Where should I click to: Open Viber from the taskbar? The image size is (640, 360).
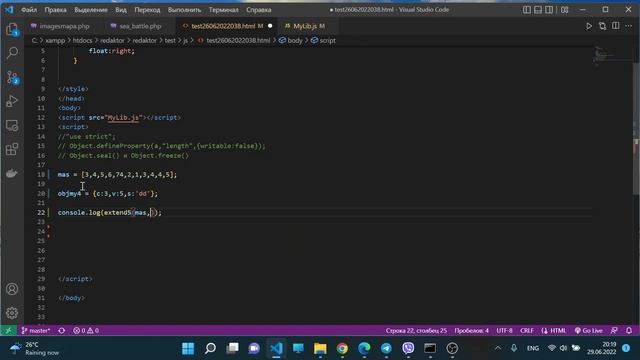tap(408, 348)
